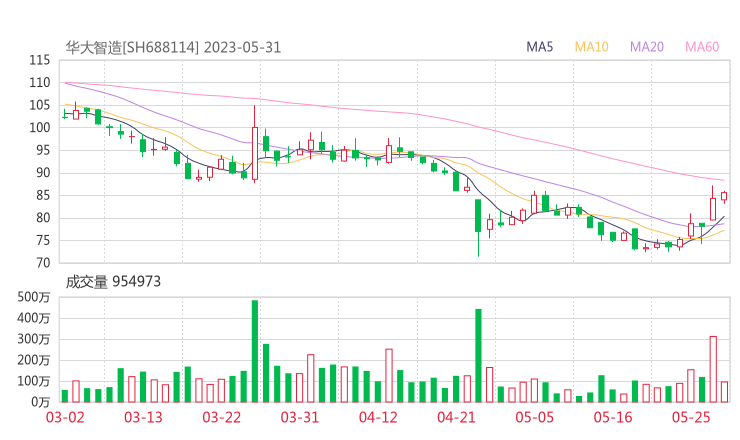
Task: Click the 95 price axis label
Action: (x=43, y=150)
